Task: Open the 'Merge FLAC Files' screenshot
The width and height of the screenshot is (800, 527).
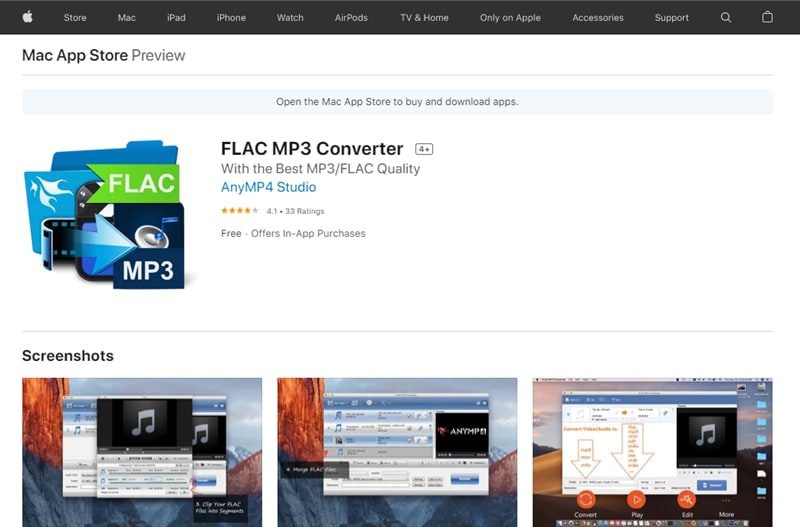Action: (x=397, y=452)
